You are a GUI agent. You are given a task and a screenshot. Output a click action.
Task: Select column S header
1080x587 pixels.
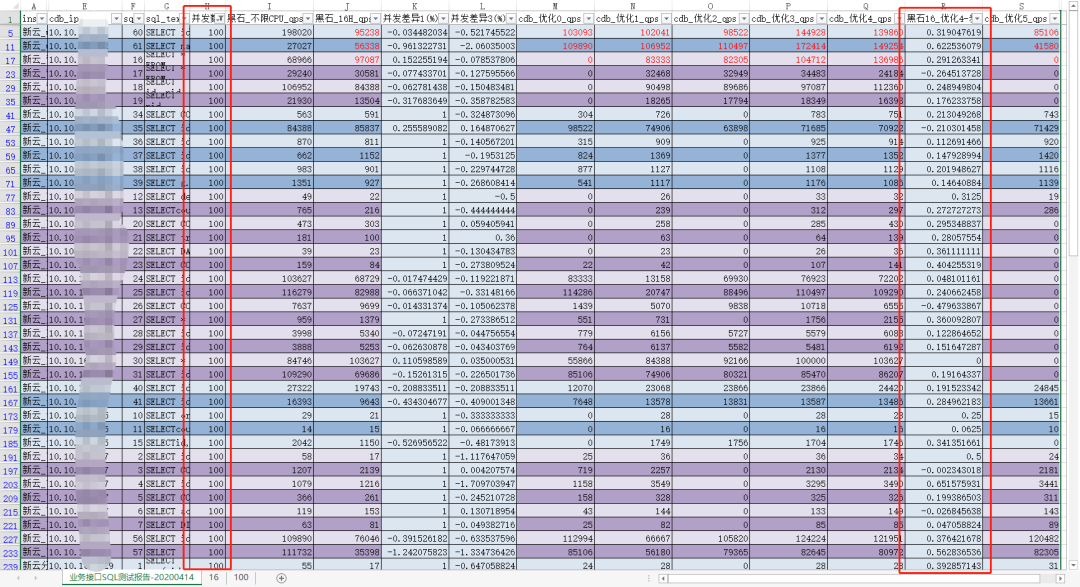[1021, 6]
